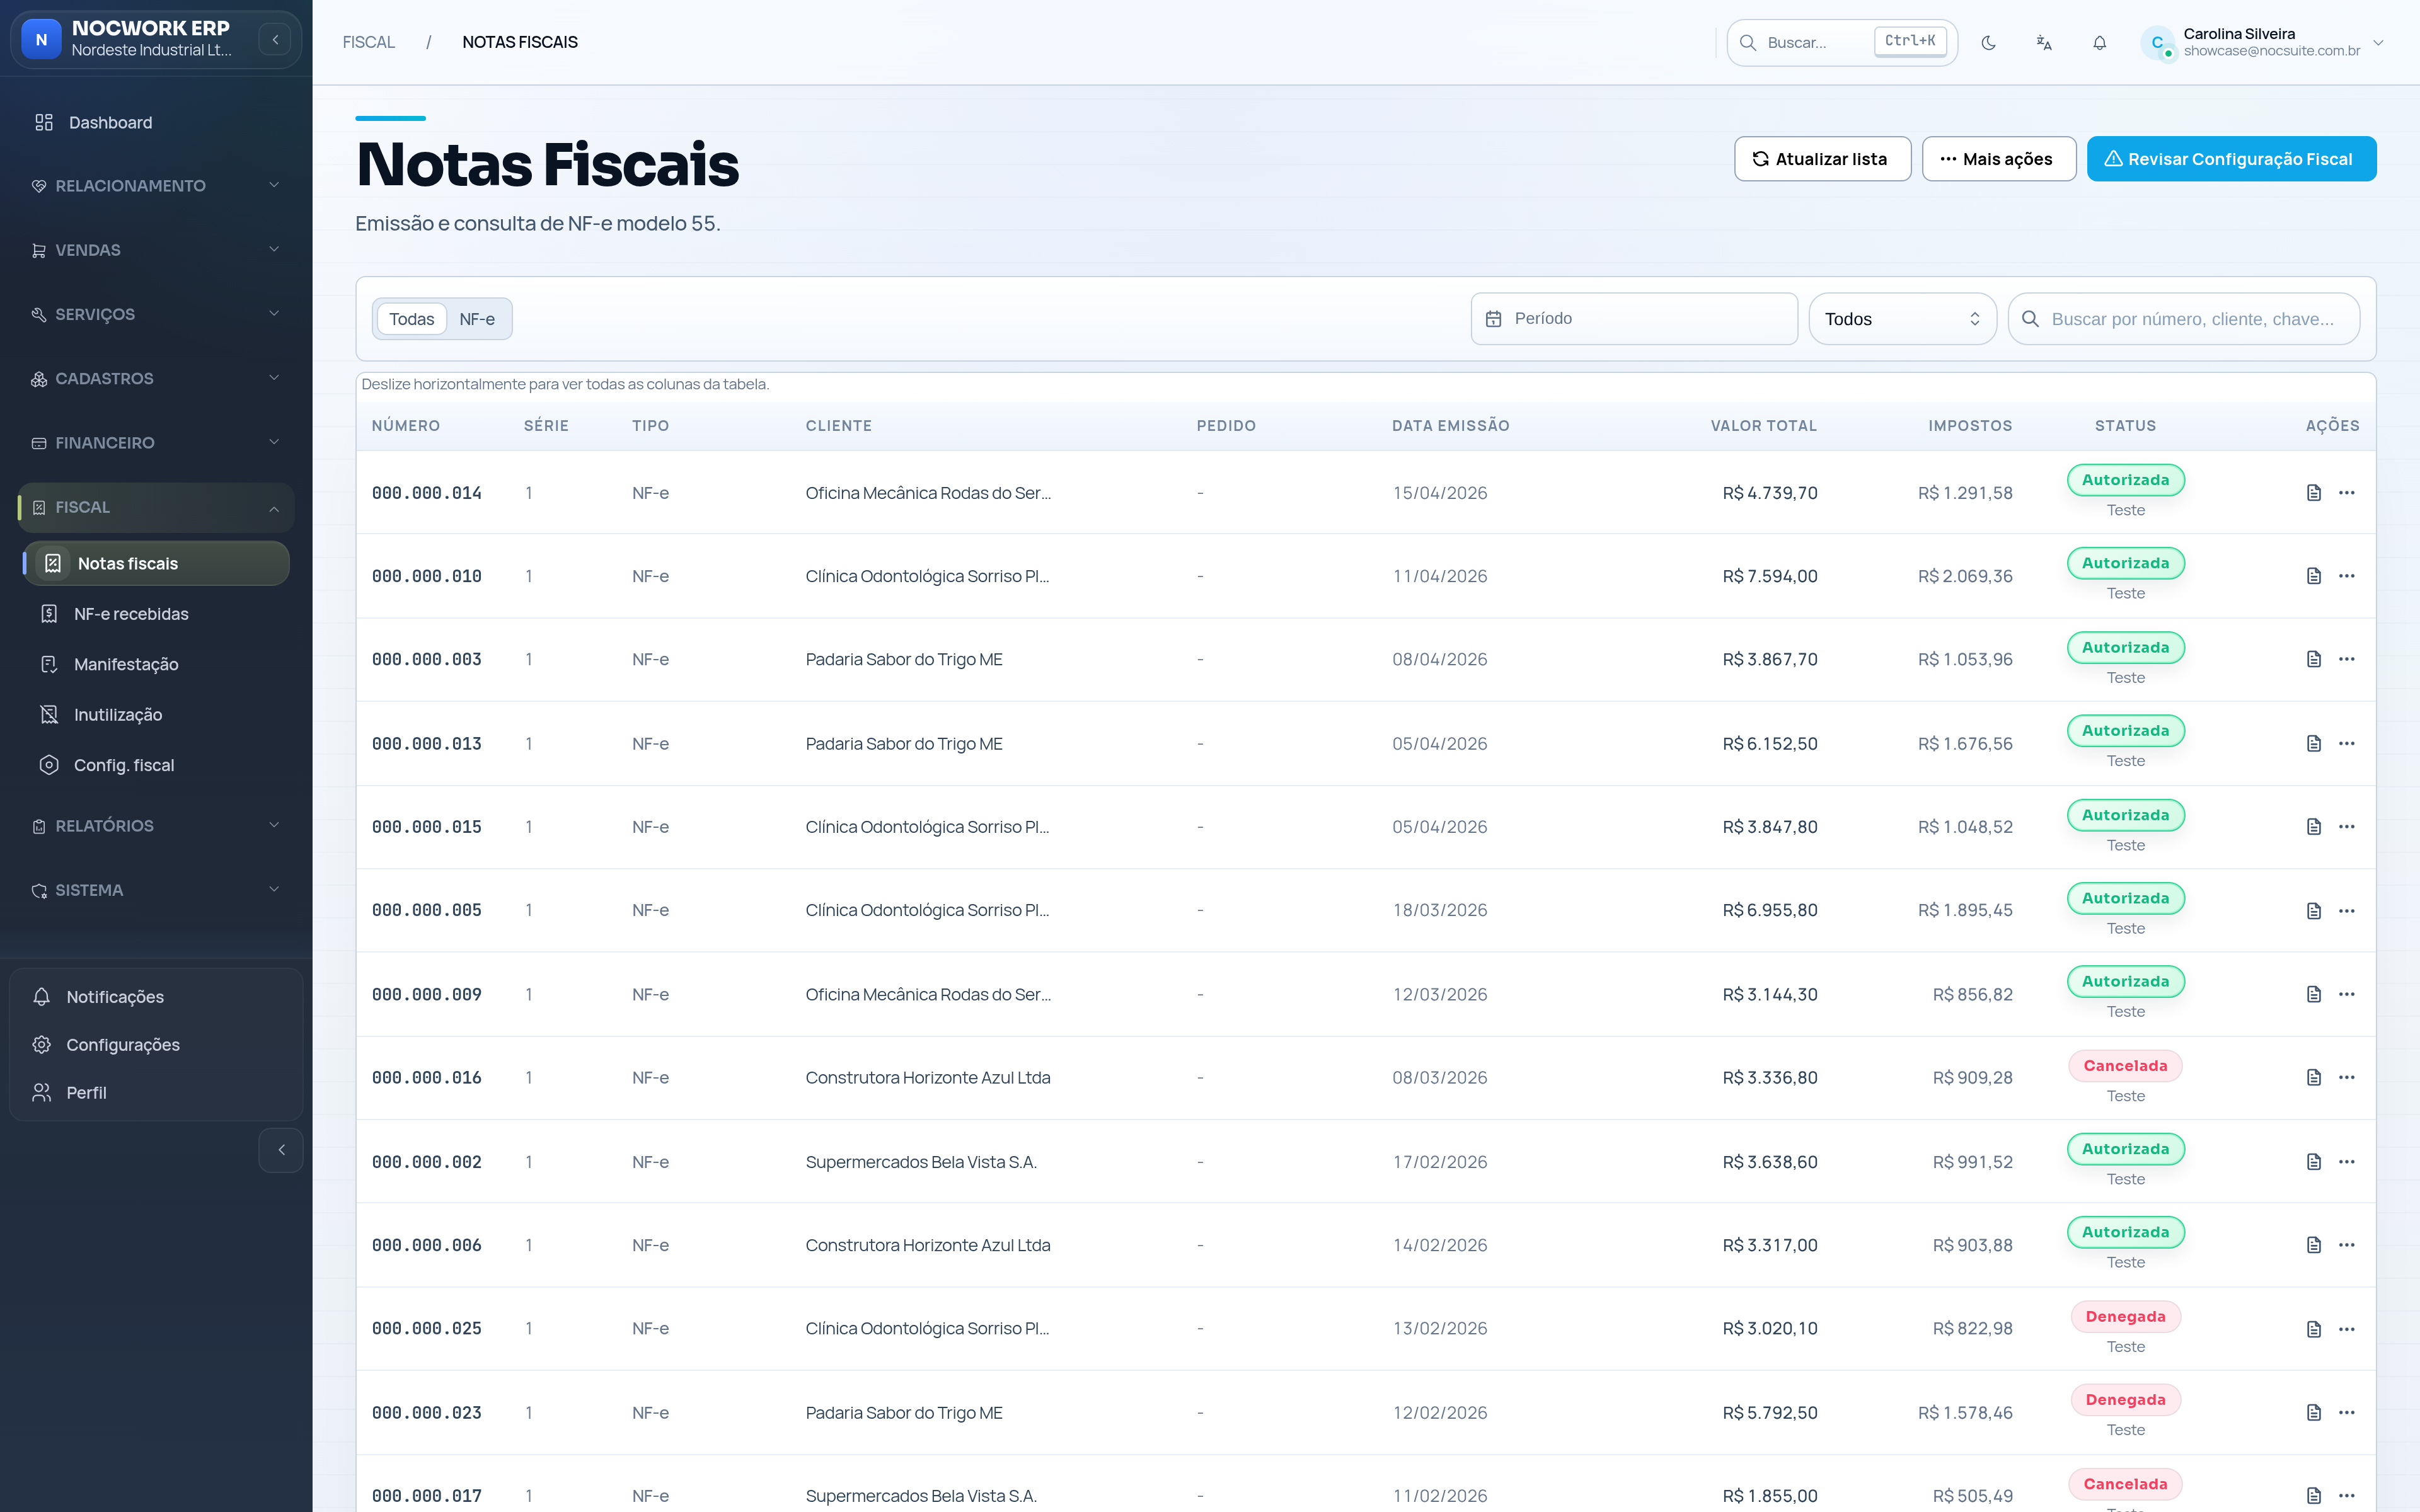Image resolution: width=2420 pixels, height=1512 pixels.
Task: View document icon for note 000.000.025
Action: coord(2313,1329)
